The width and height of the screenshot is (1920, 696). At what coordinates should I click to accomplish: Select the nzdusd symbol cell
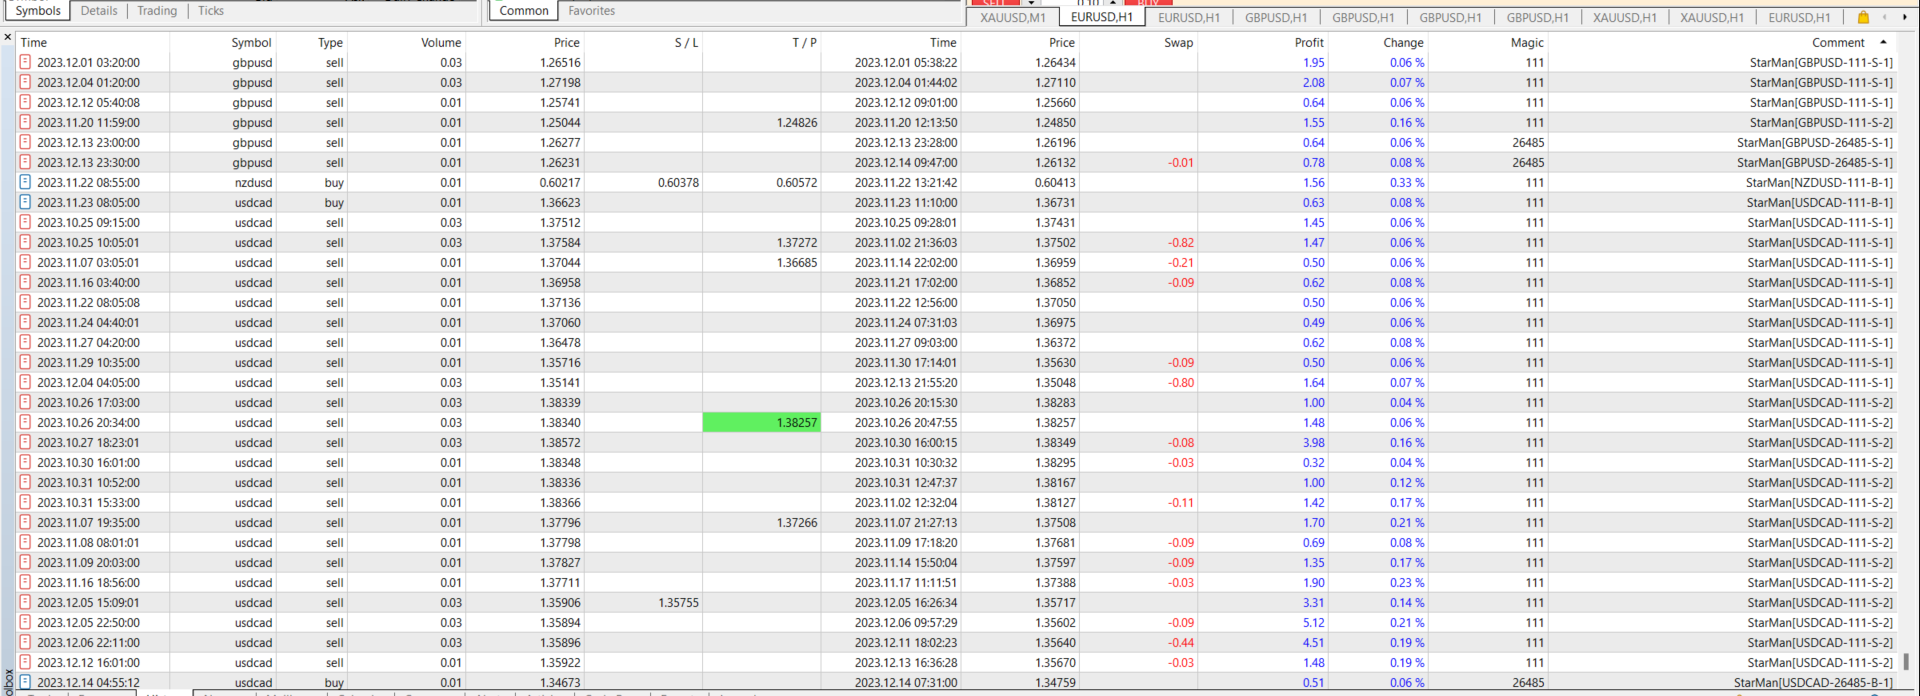tap(253, 182)
